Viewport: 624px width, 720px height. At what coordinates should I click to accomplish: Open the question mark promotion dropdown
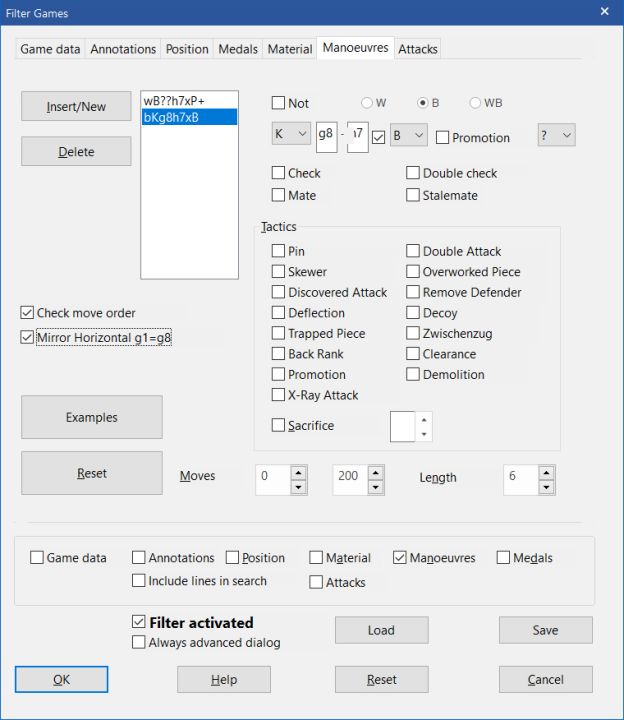tap(556, 136)
